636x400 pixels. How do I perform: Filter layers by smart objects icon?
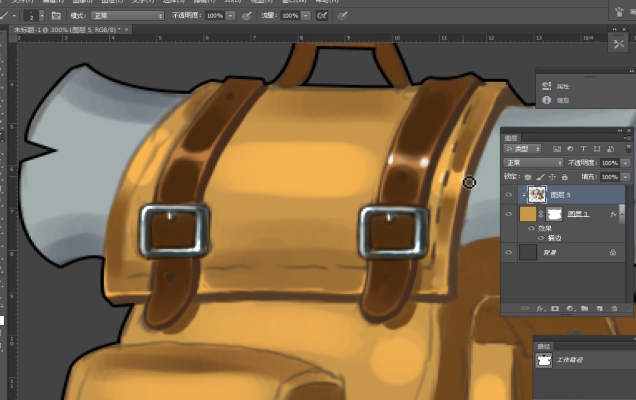click(x=610, y=149)
